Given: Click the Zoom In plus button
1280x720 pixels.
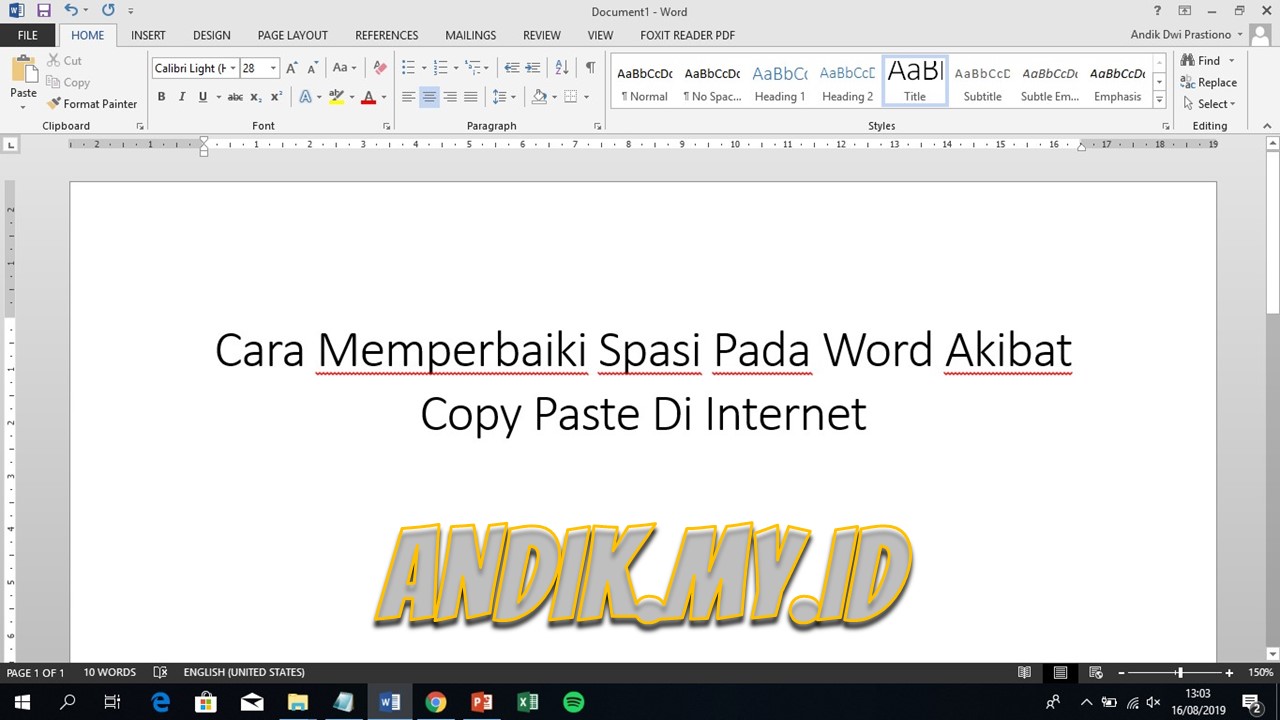Looking at the screenshot, I should pos(1229,673).
